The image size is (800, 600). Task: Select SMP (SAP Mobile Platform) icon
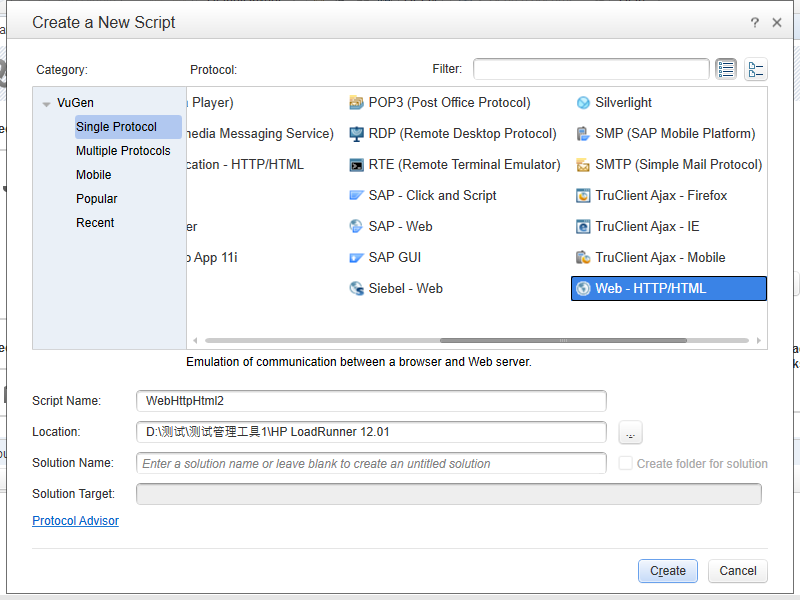(583, 134)
